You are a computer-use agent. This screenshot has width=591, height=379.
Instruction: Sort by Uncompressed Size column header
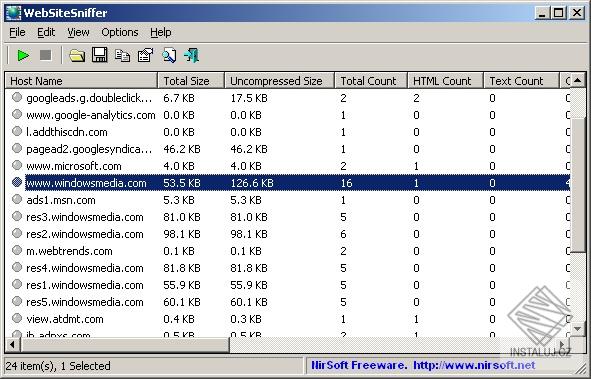pos(280,81)
